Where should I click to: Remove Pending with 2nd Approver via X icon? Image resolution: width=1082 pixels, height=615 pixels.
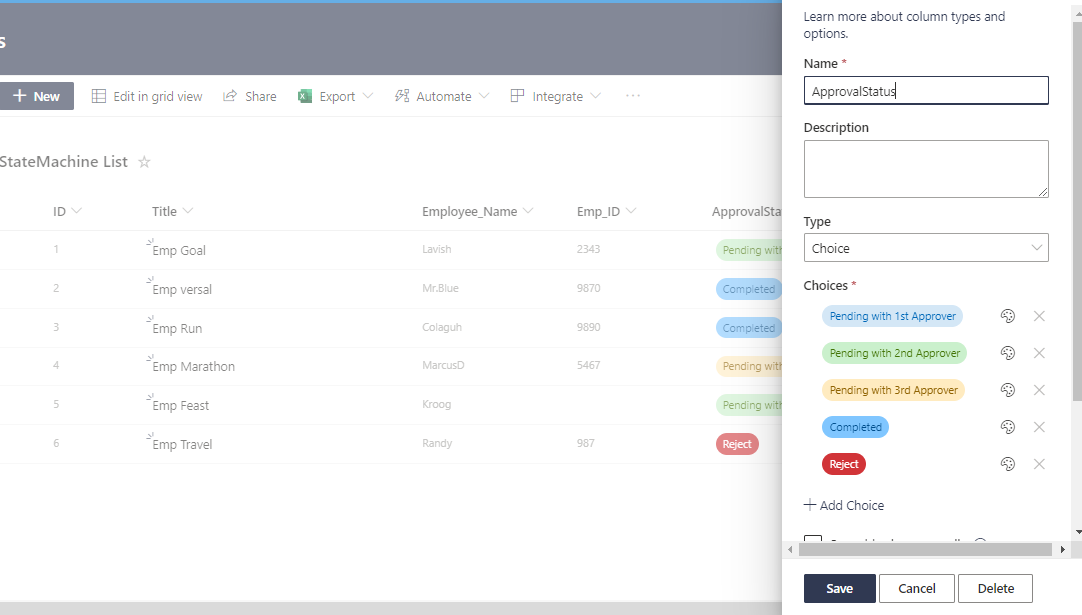1039,352
